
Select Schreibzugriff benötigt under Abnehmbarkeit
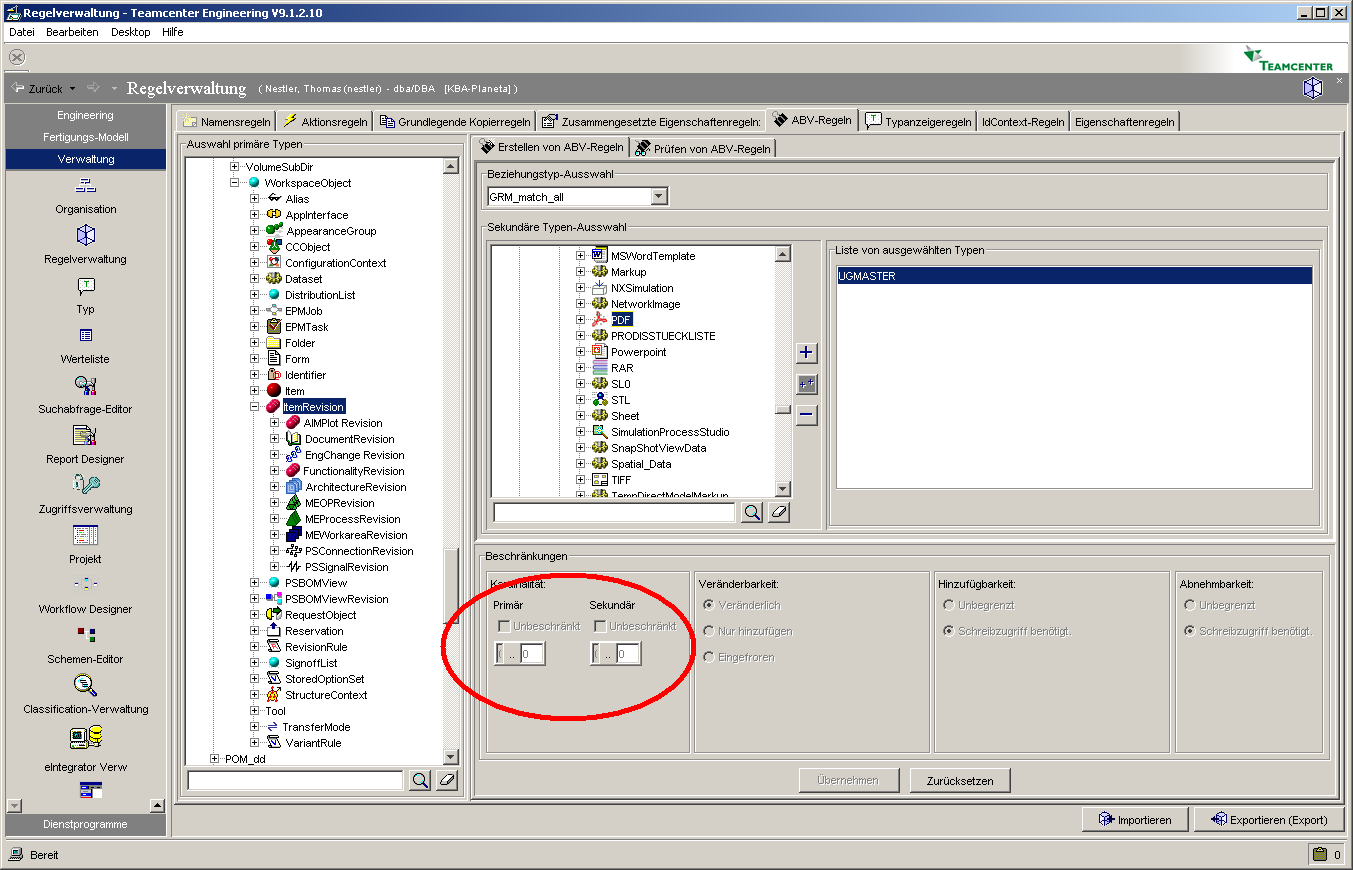pyautogui.click(x=1190, y=631)
